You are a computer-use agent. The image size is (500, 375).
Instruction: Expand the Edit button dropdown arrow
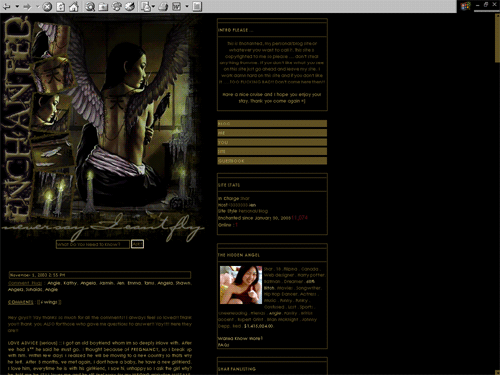coord(187,6)
